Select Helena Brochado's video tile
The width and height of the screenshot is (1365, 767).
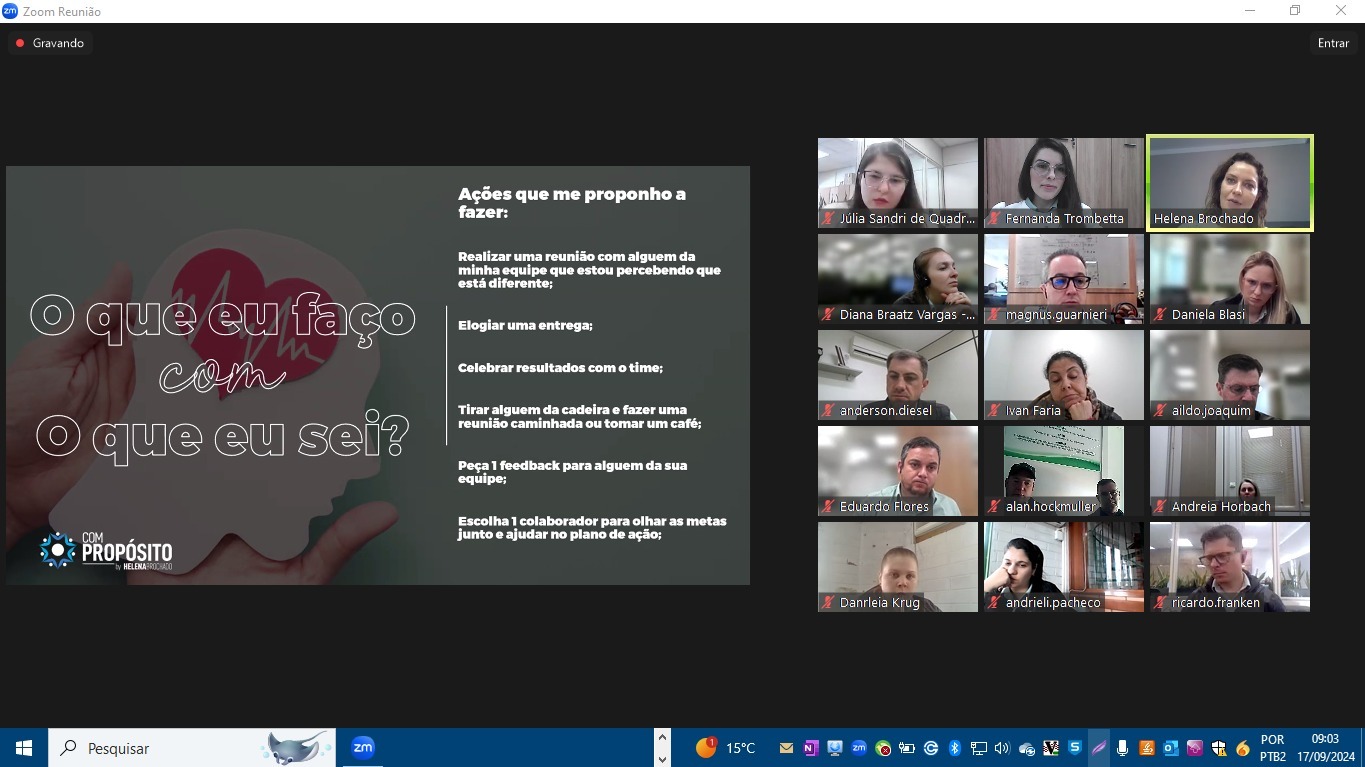[1229, 183]
